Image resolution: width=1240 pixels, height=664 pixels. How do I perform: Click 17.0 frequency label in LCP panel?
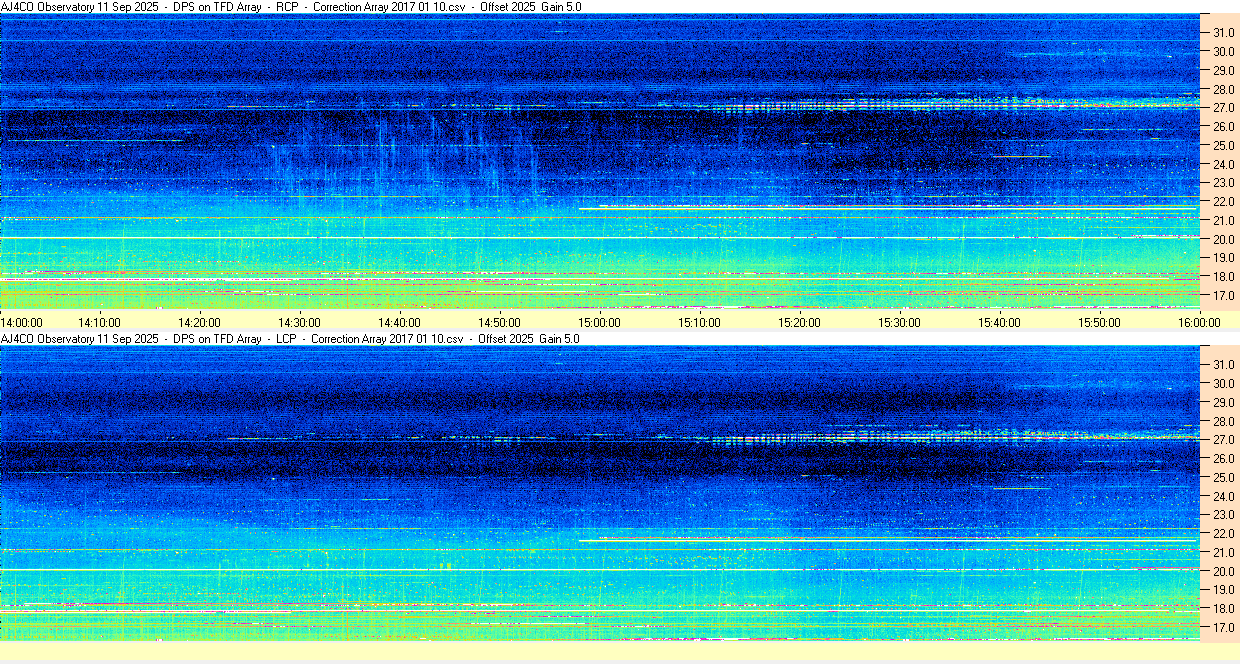point(1224,628)
